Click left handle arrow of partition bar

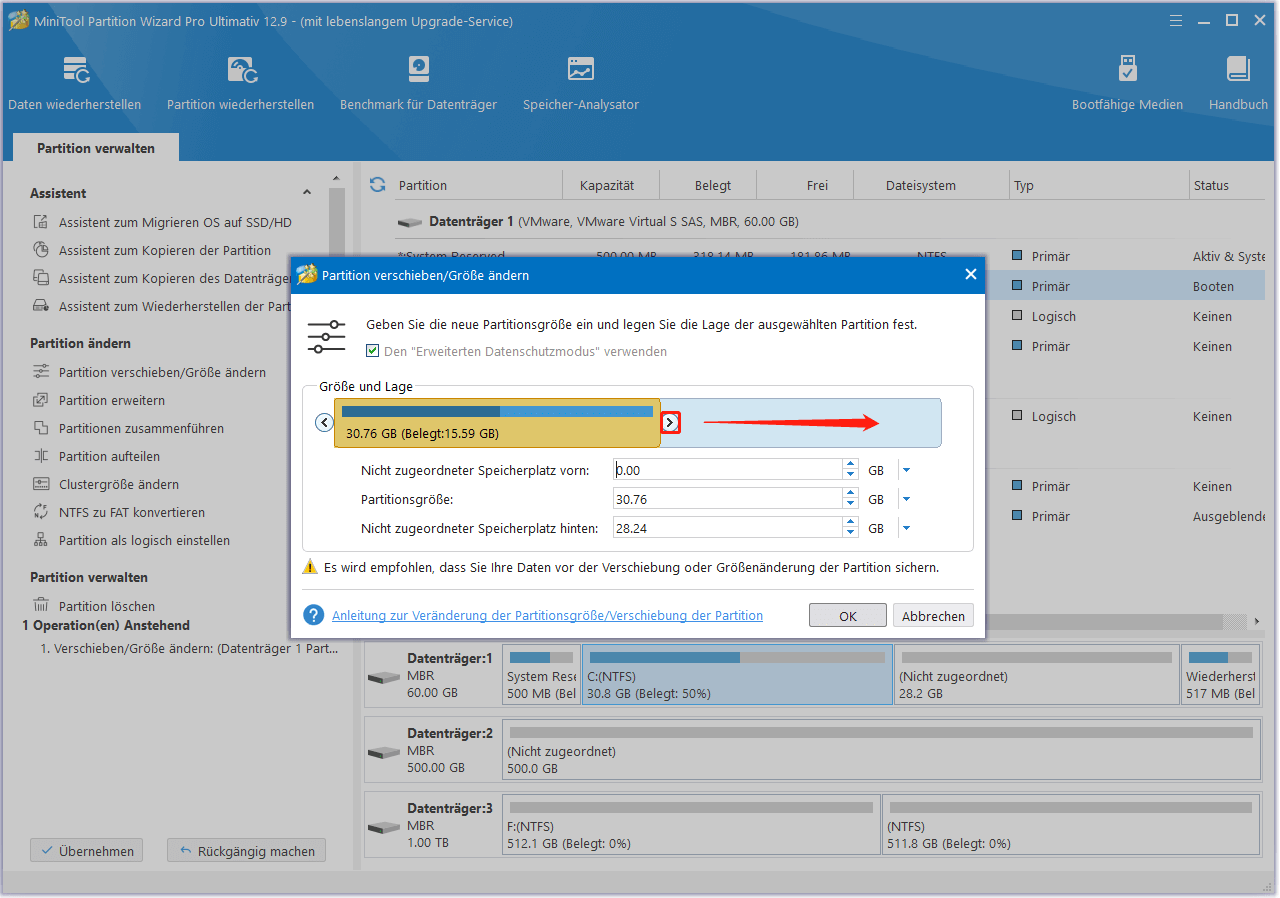point(324,423)
